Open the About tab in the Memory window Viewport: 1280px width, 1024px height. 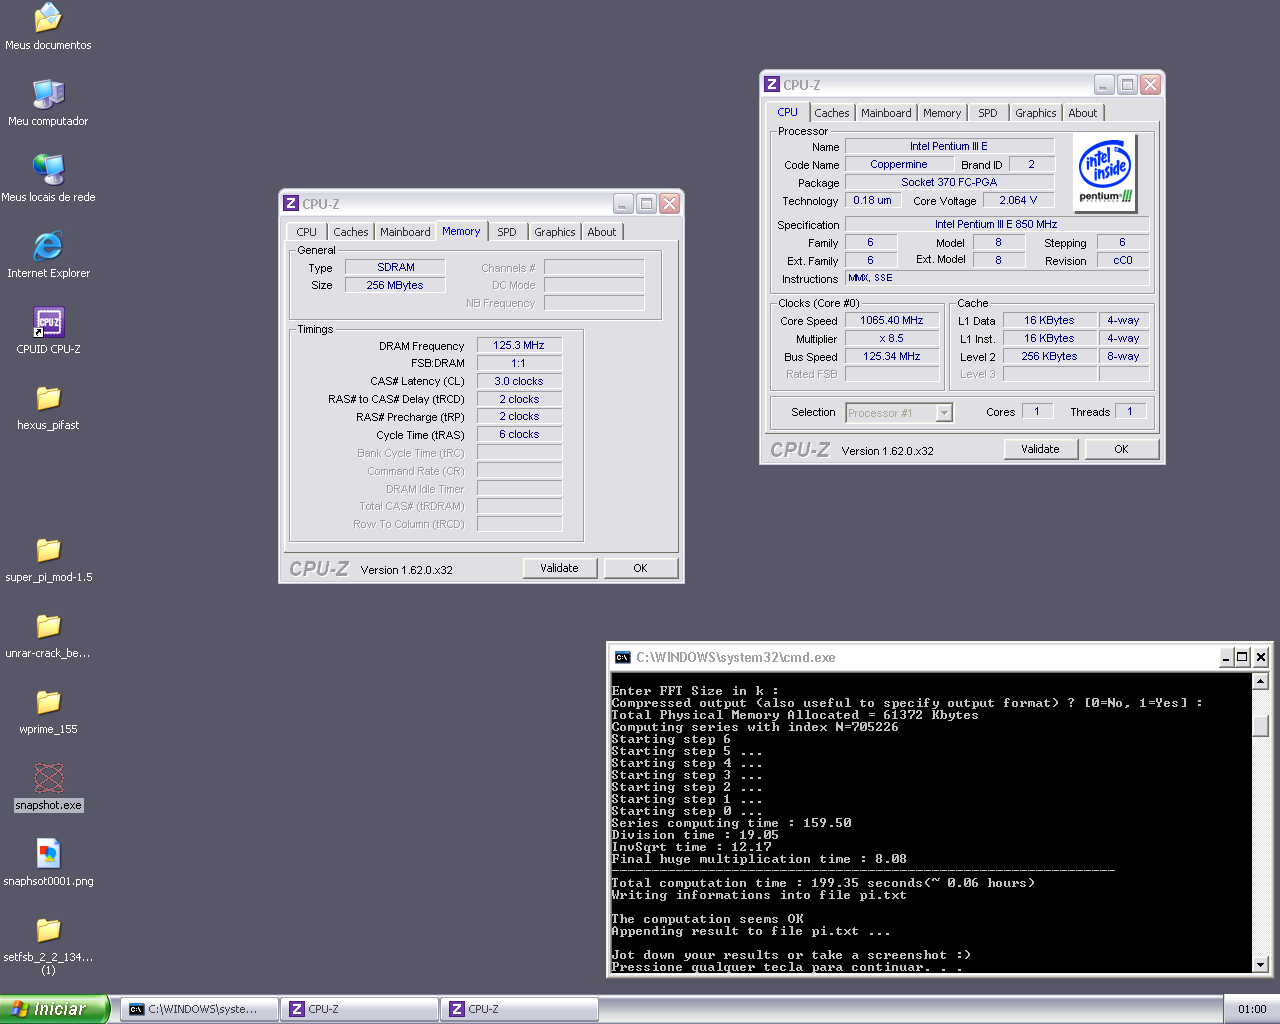coord(602,232)
